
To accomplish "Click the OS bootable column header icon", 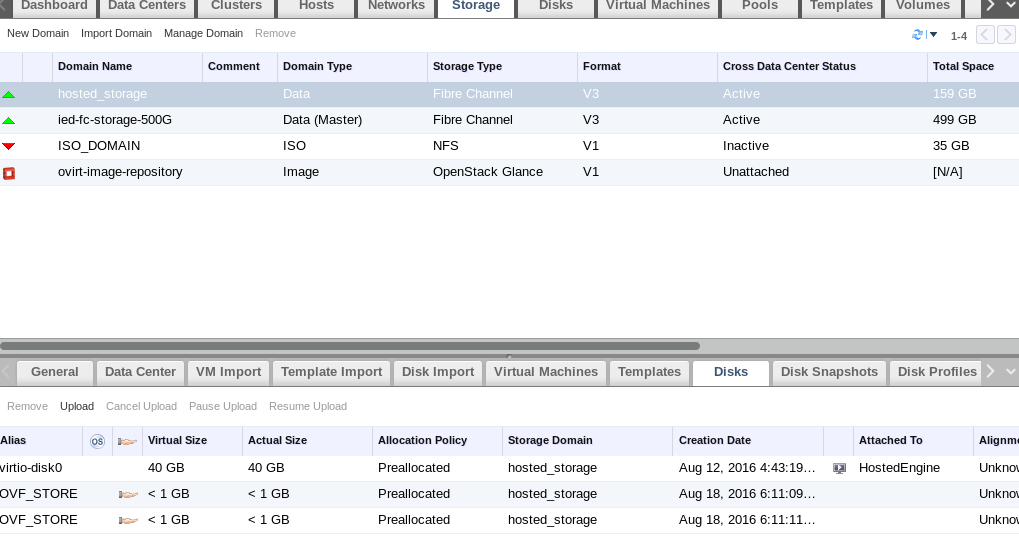I will pos(97,440).
